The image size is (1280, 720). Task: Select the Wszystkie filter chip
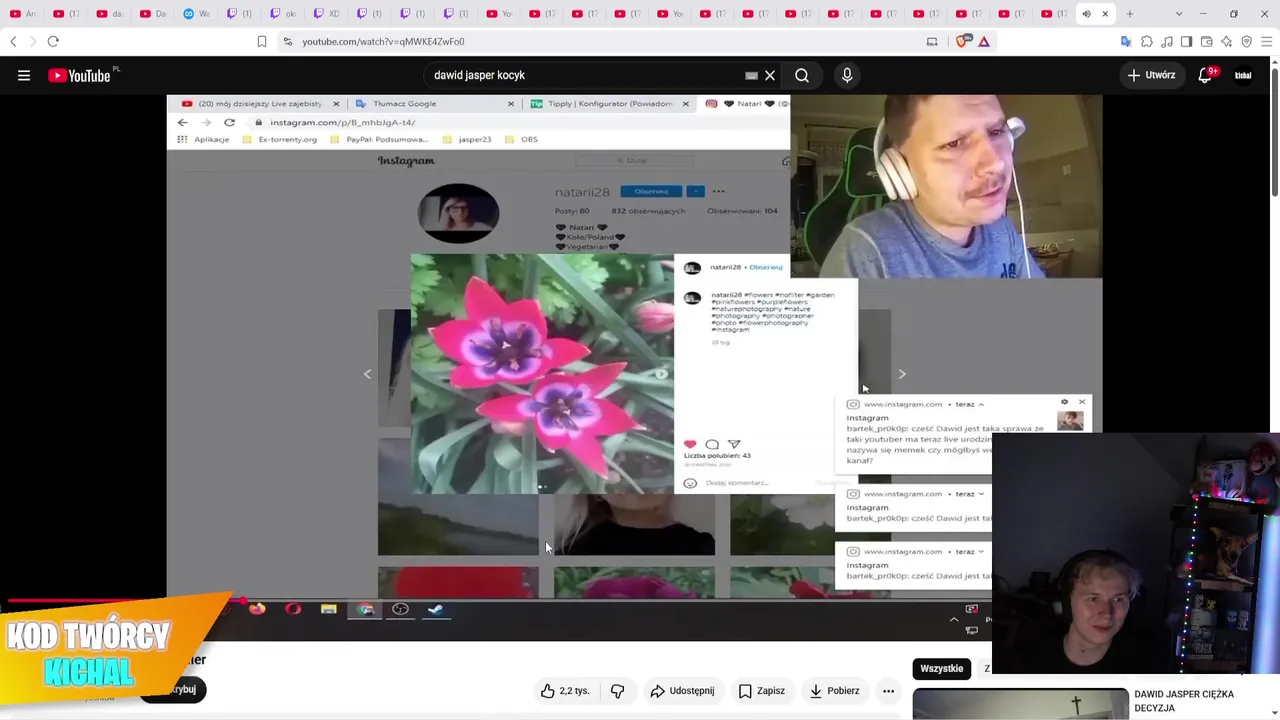click(x=942, y=669)
